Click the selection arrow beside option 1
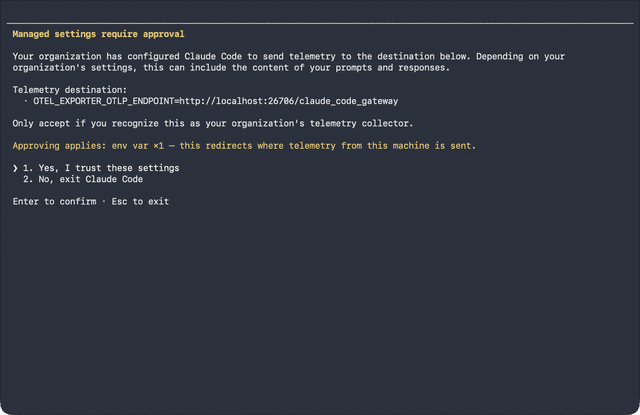 15,168
